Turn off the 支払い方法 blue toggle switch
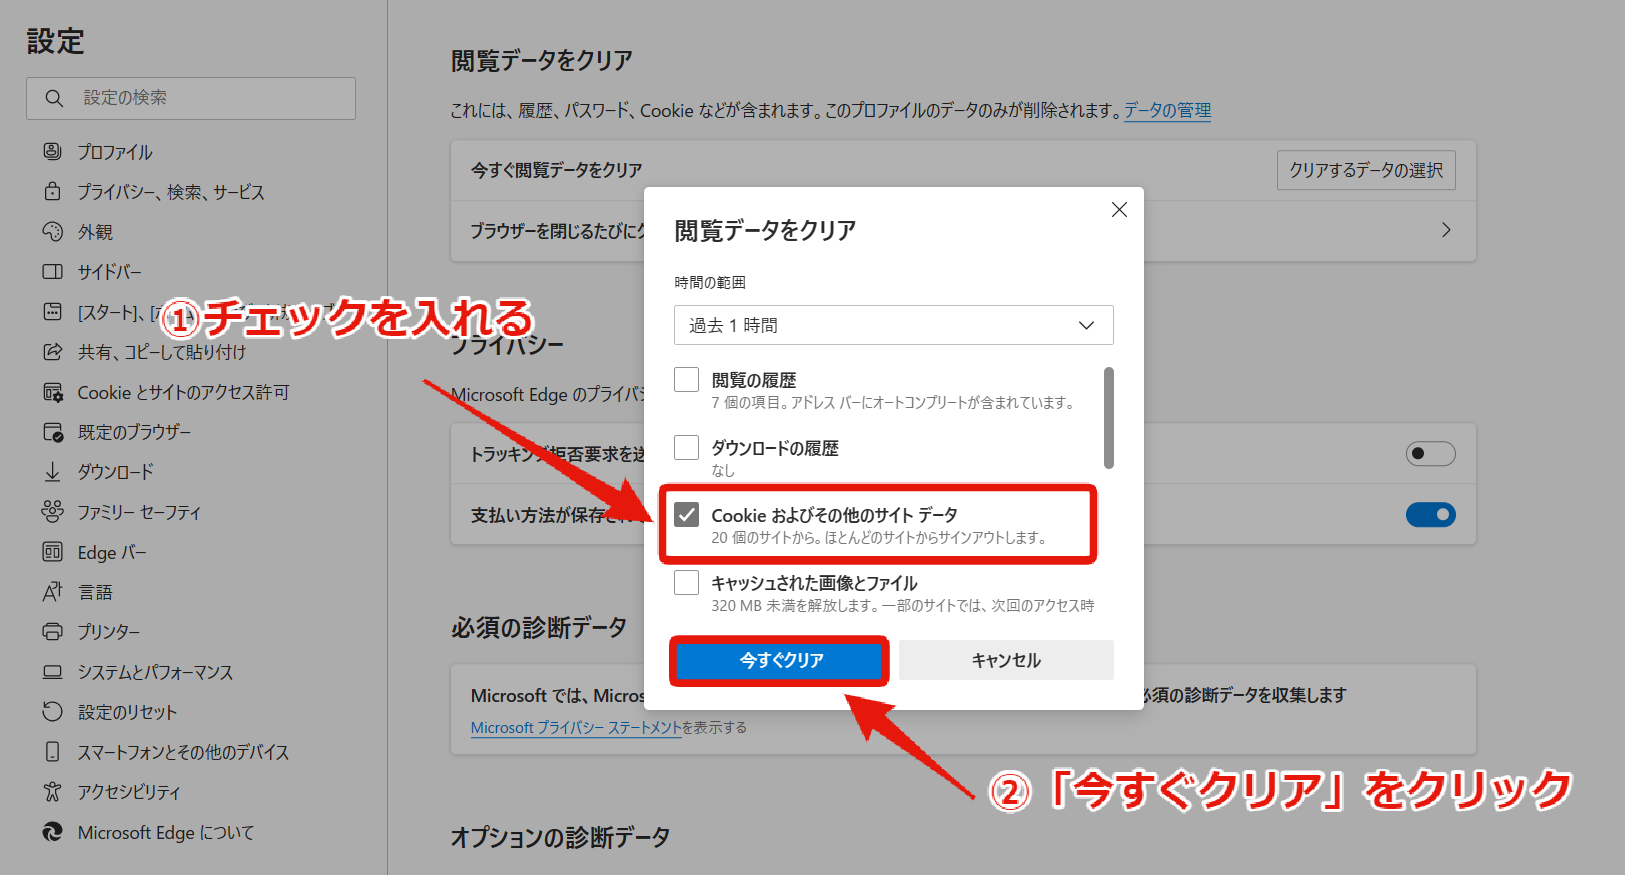This screenshot has width=1625, height=875. point(1431,514)
